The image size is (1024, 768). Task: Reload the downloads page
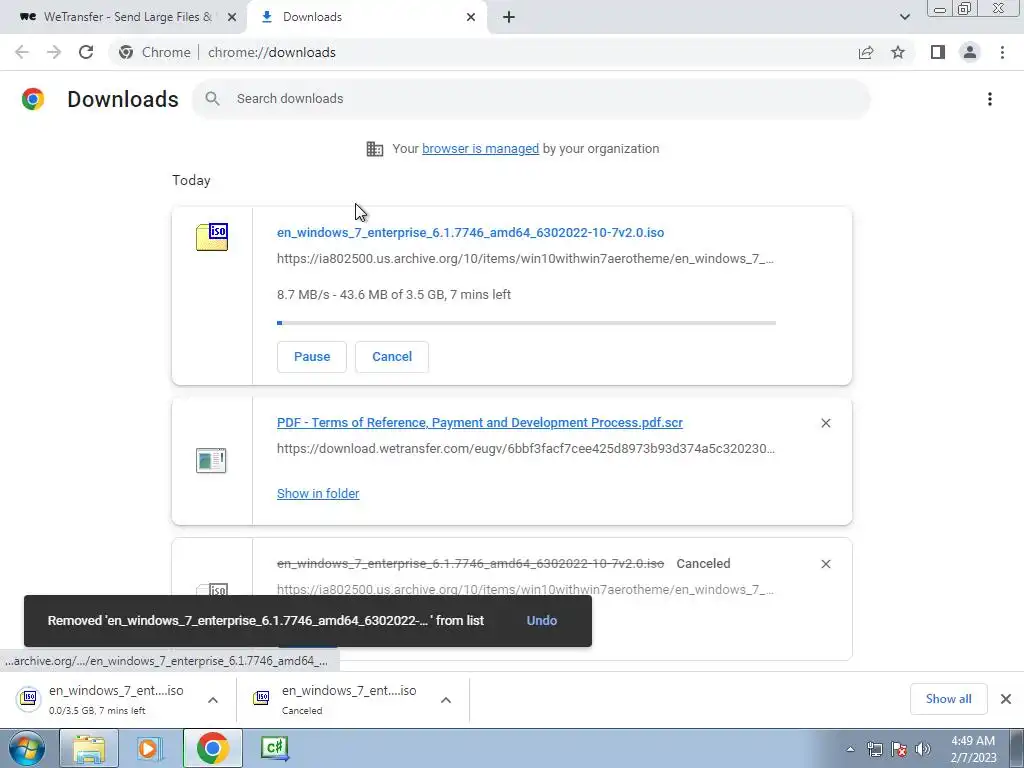pos(86,52)
